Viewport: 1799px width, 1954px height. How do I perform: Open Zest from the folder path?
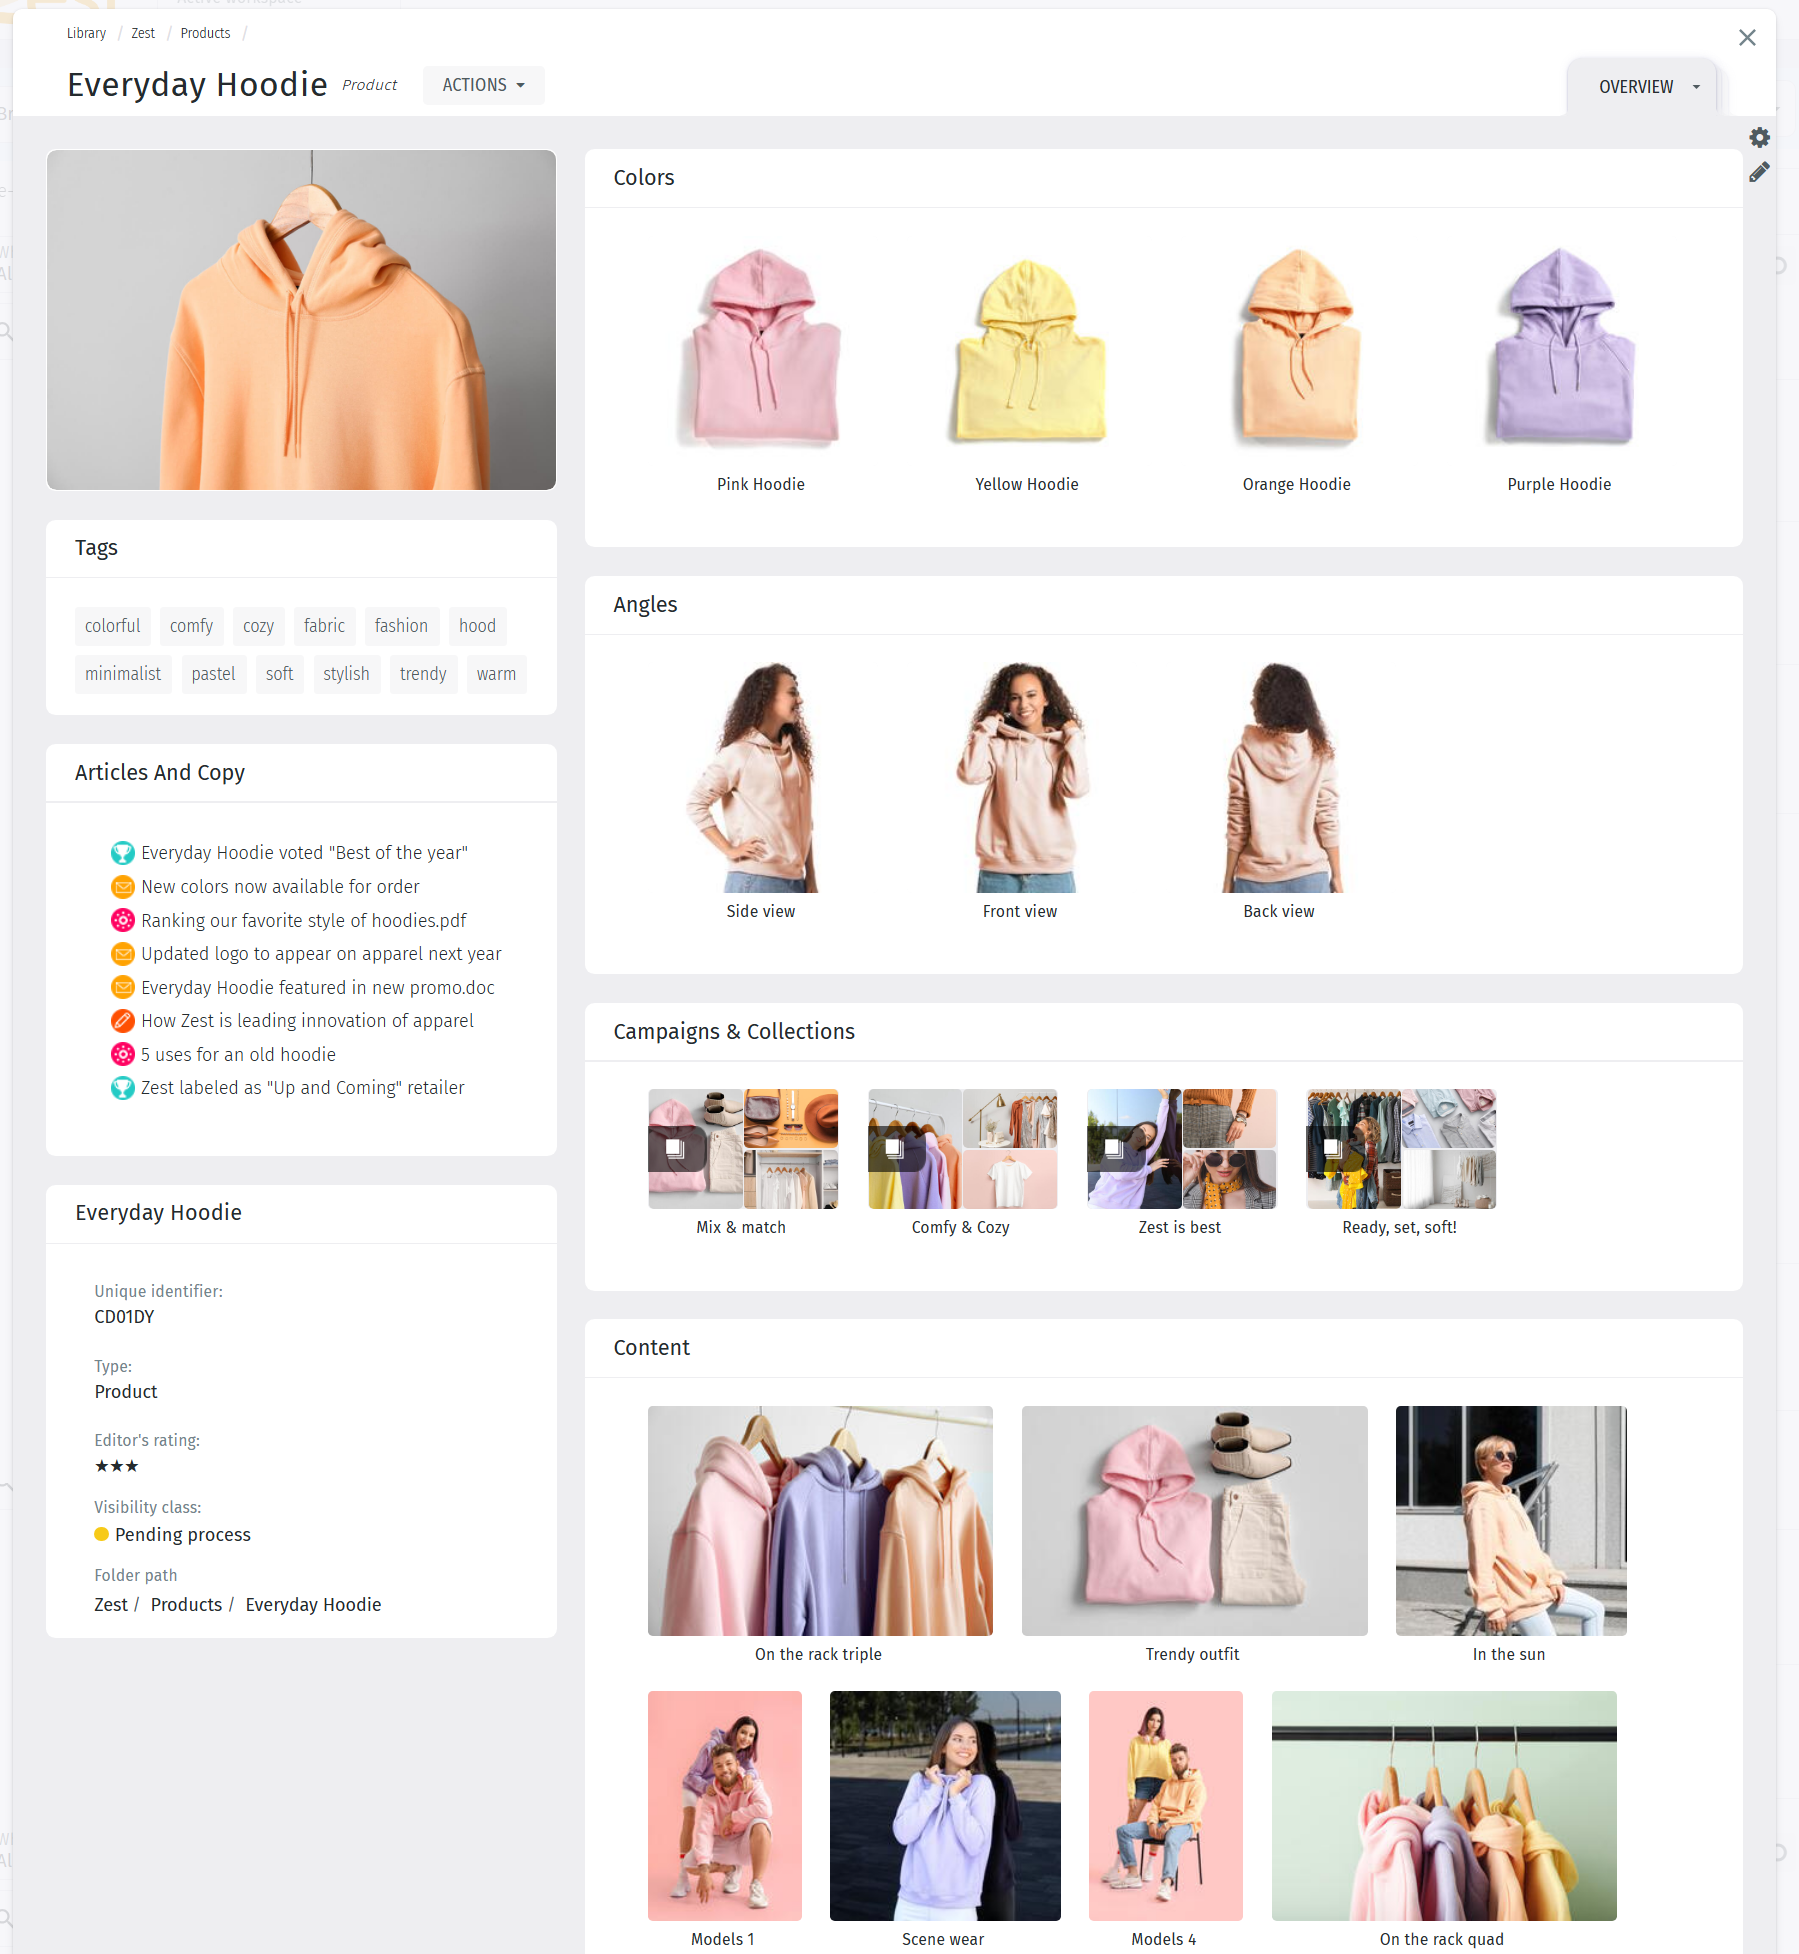click(x=110, y=1604)
